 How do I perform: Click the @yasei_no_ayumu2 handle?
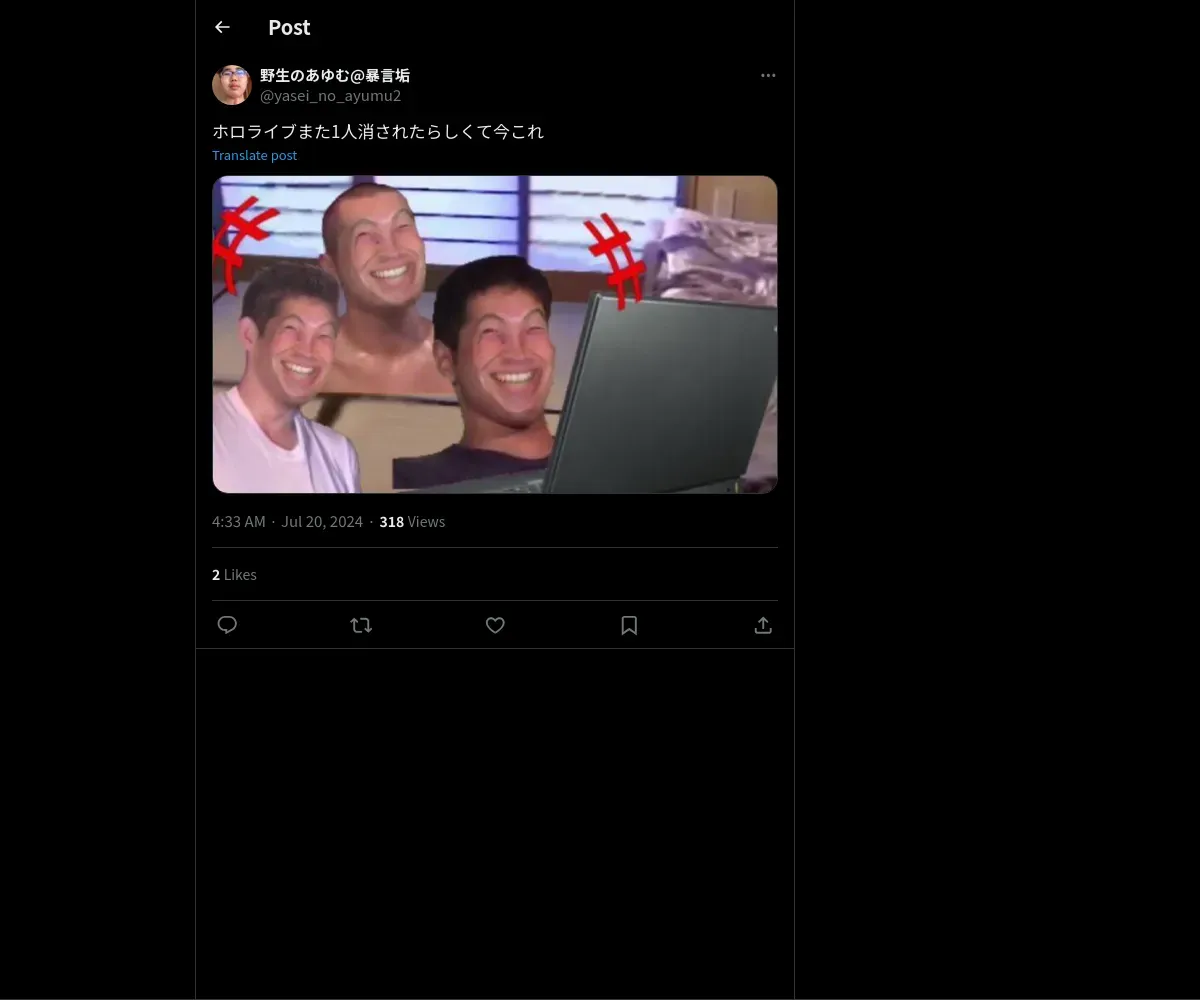pyautogui.click(x=331, y=96)
